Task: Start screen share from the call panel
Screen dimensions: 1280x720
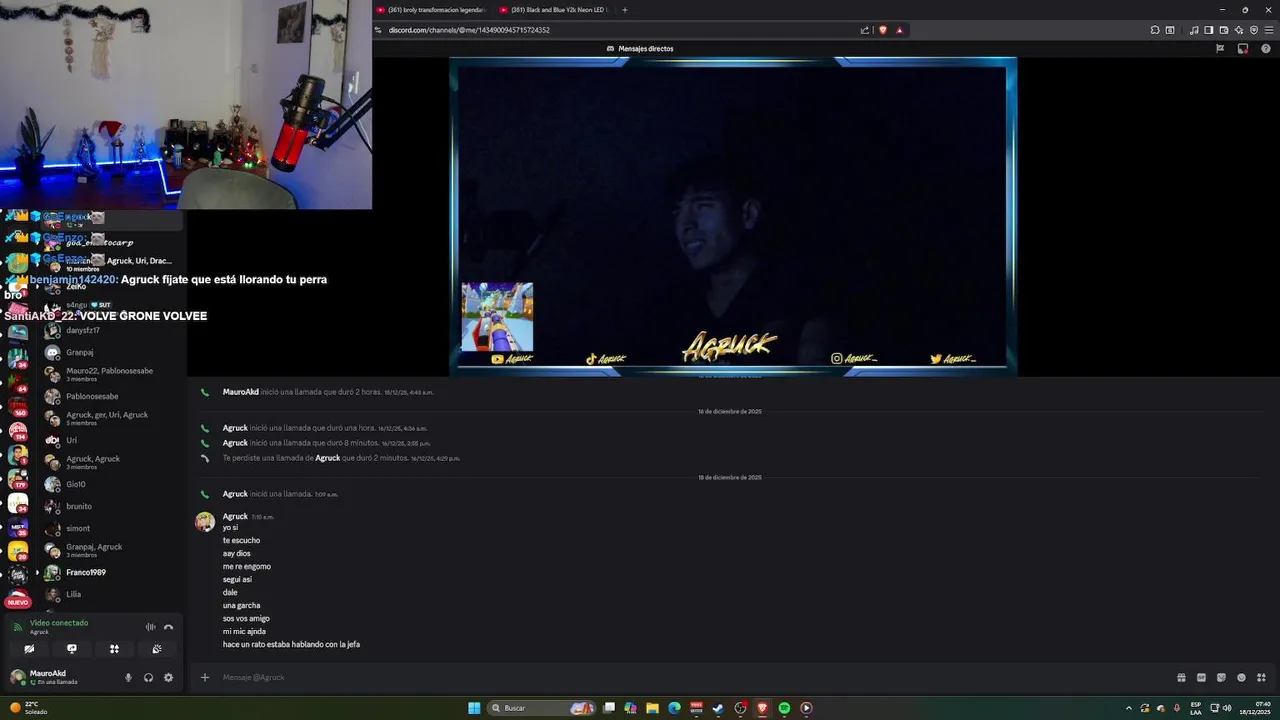Action: click(x=72, y=649)
